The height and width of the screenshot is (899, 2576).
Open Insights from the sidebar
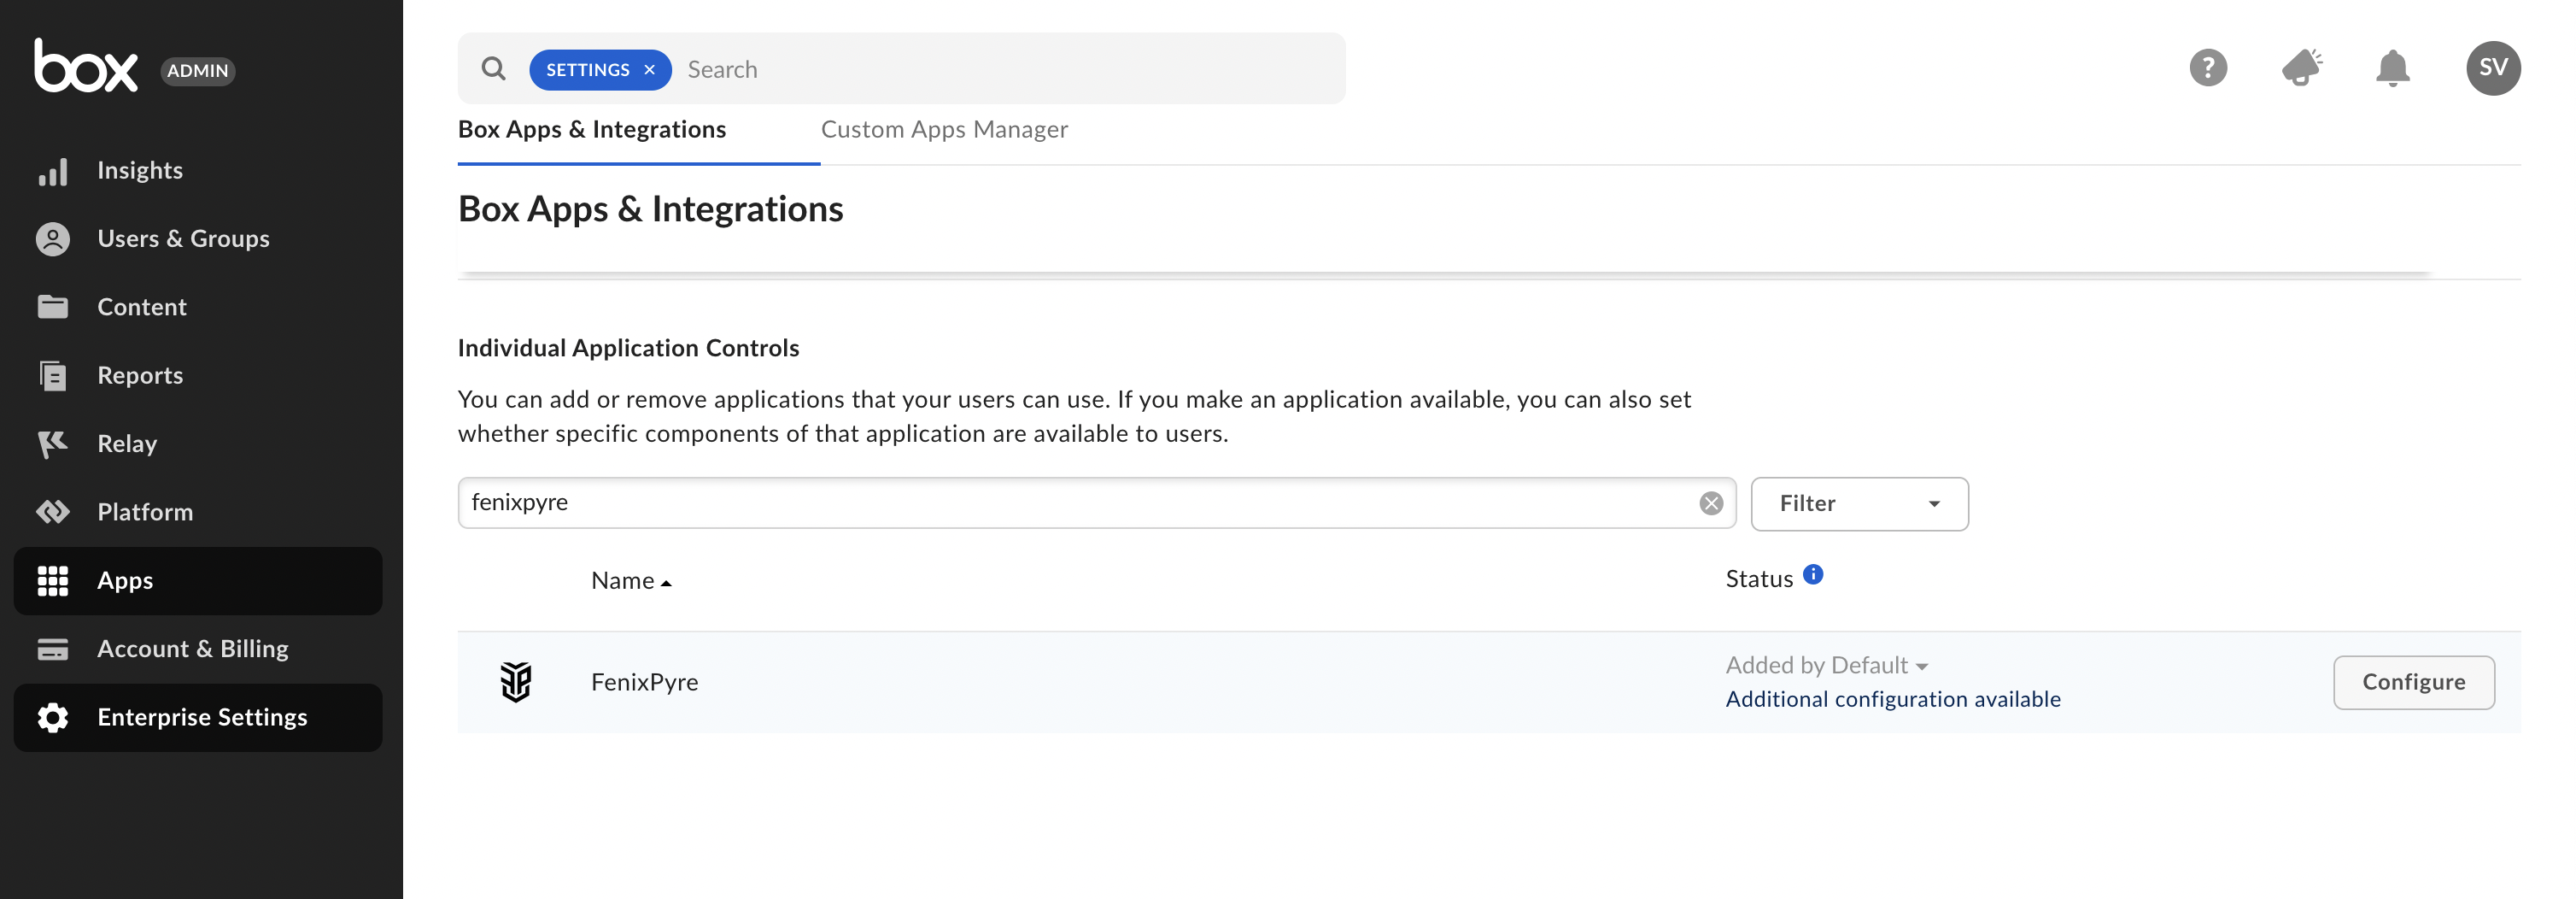pyautogui.click(x=140, y=171)
